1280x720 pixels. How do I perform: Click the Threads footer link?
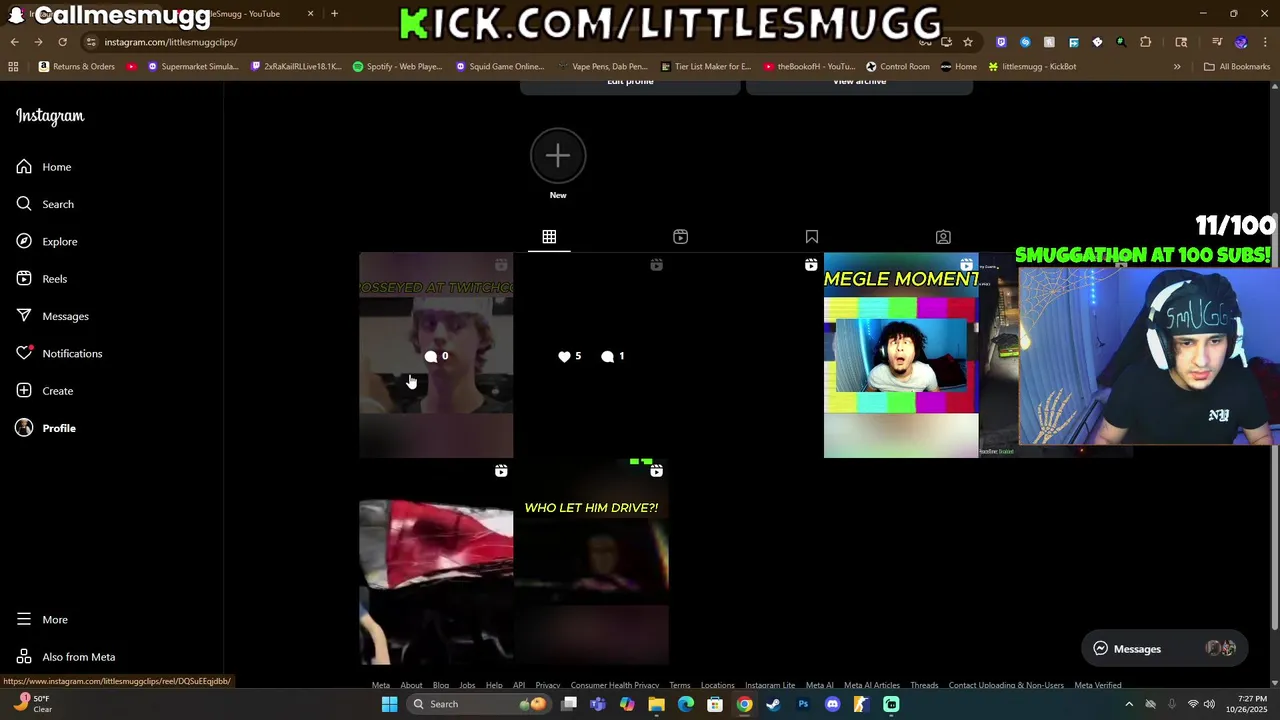[924, 686]
